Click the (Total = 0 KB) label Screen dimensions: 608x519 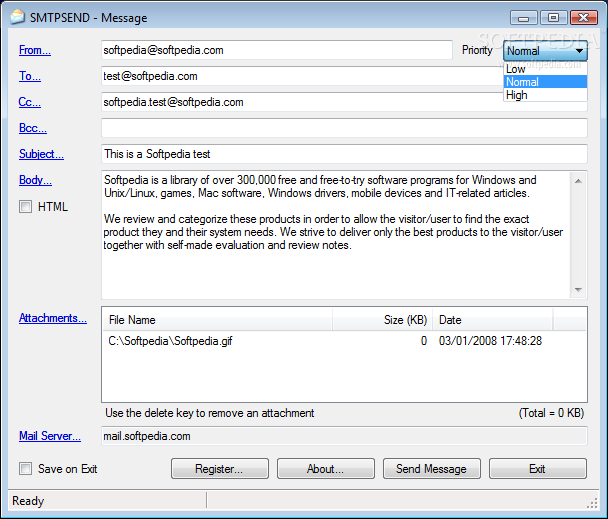pyautogui.click(x=551, y=413)
